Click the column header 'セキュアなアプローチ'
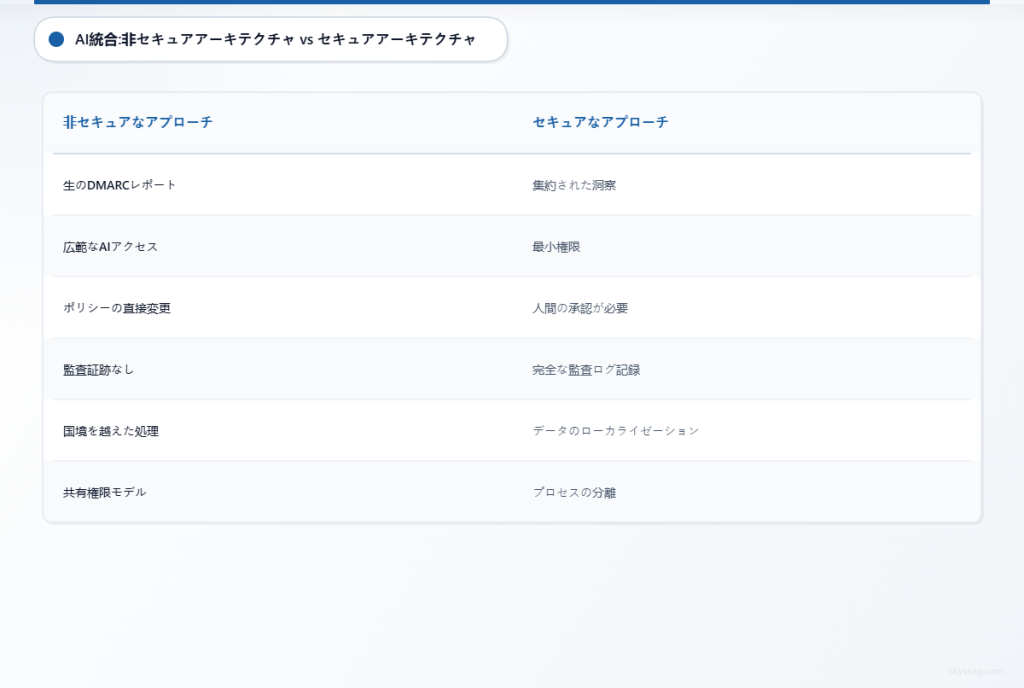This screenshot has width=1024, height=688. (x=600, y=122)
